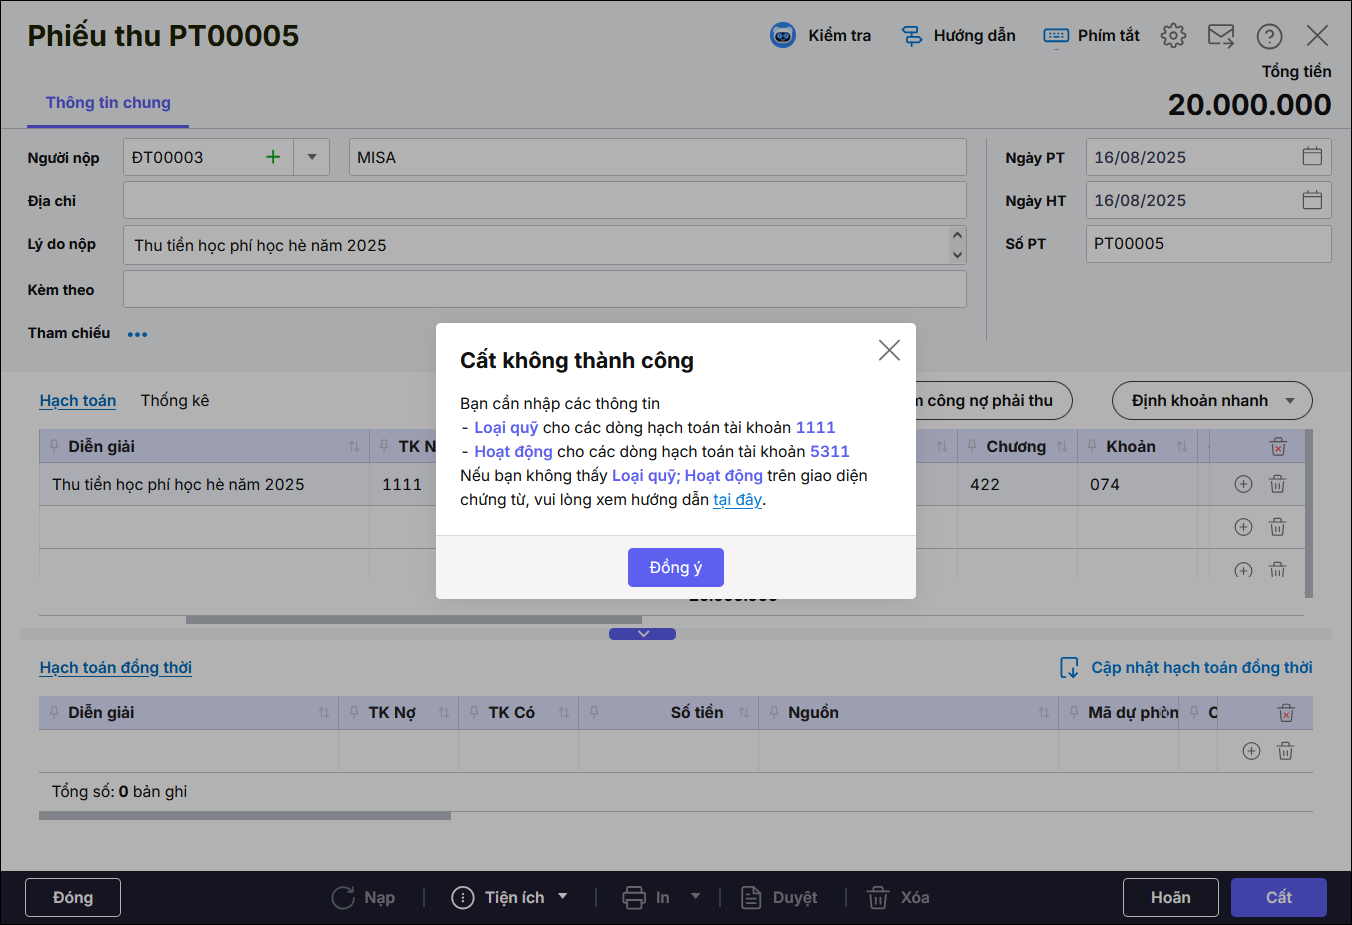Delete the first Hạch toán row
The height and width of the screenshot is (925, 1352).
pyautogui.click(x=1277, y=484)
